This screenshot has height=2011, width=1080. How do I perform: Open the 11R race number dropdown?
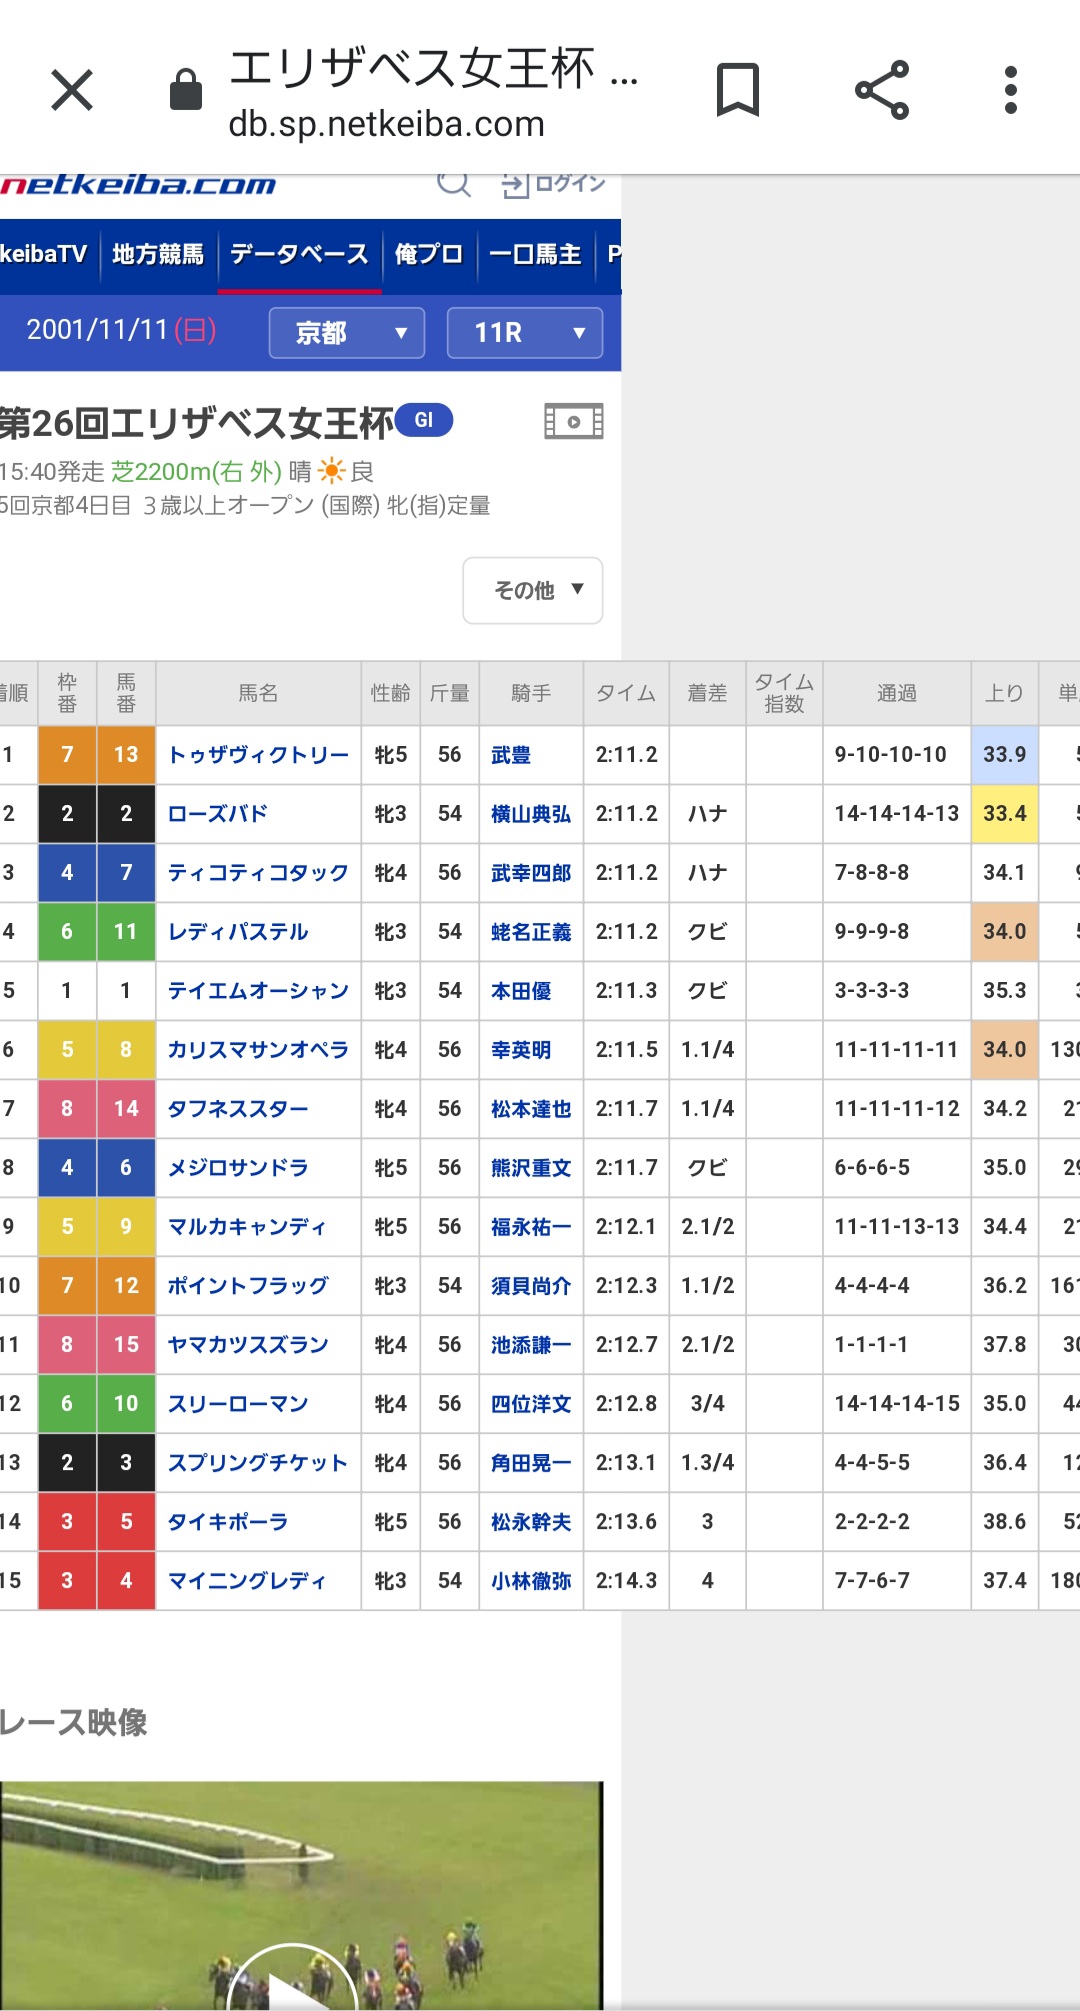tap(524, 333)
